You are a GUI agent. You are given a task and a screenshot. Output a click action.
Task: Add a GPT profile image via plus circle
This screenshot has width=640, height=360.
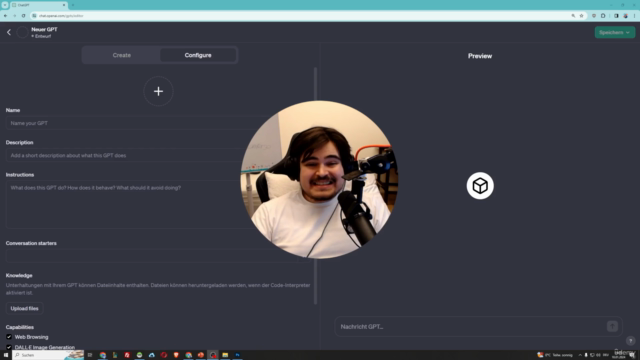pyautogui.click(x=158, y=91)
